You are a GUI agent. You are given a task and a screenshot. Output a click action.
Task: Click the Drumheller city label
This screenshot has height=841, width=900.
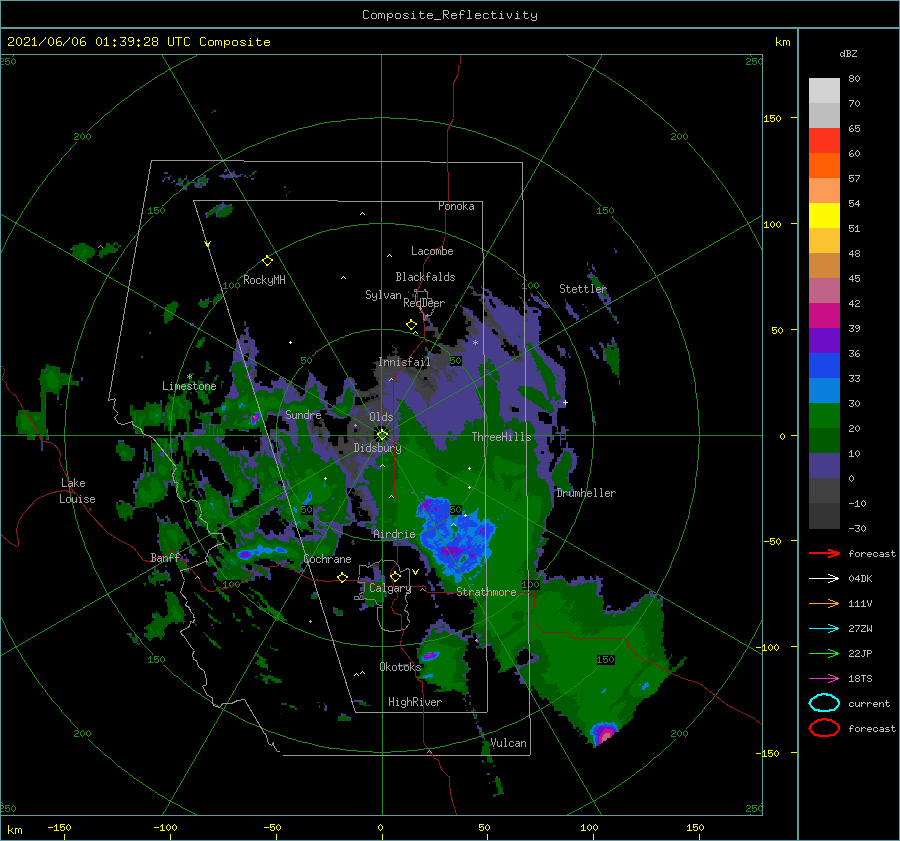[586, 493]
